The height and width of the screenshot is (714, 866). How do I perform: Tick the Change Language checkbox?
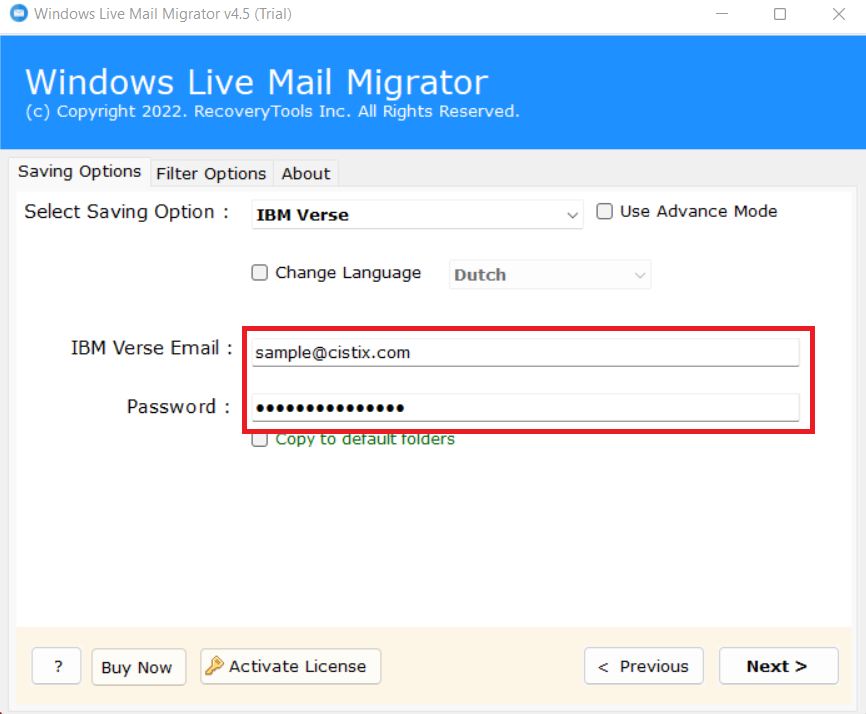click(x=260, y=273)
